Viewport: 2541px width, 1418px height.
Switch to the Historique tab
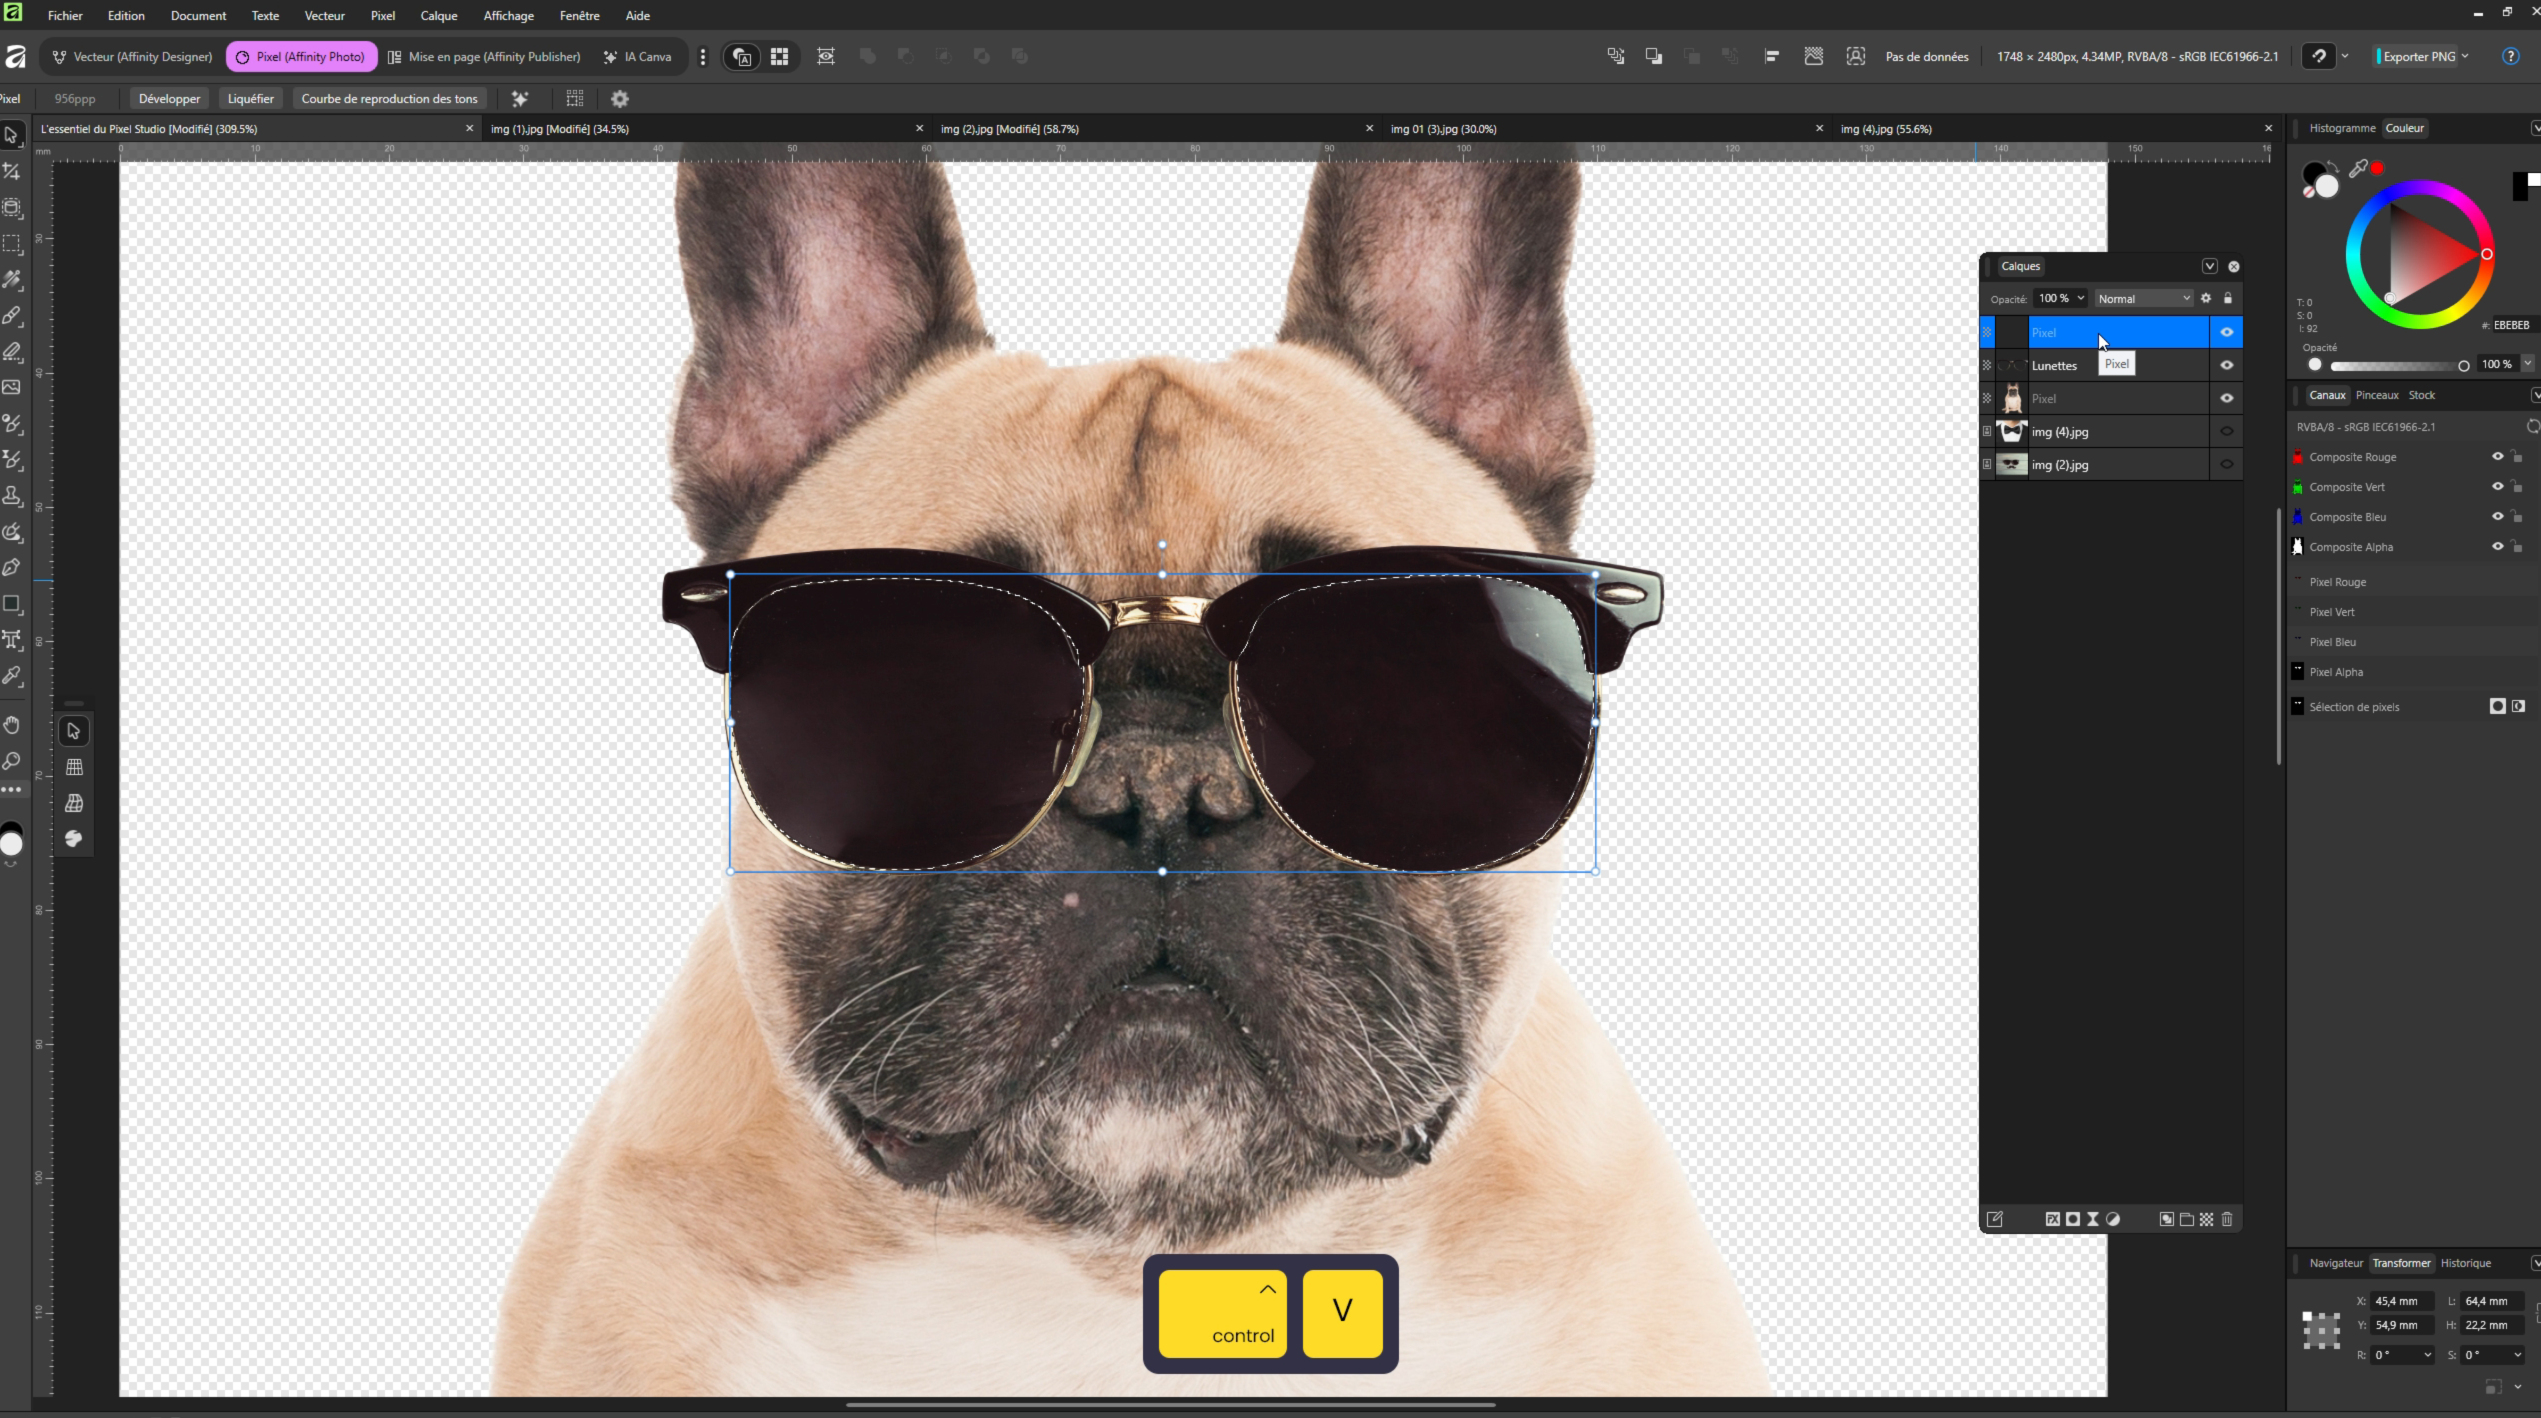point(2465,1263)
